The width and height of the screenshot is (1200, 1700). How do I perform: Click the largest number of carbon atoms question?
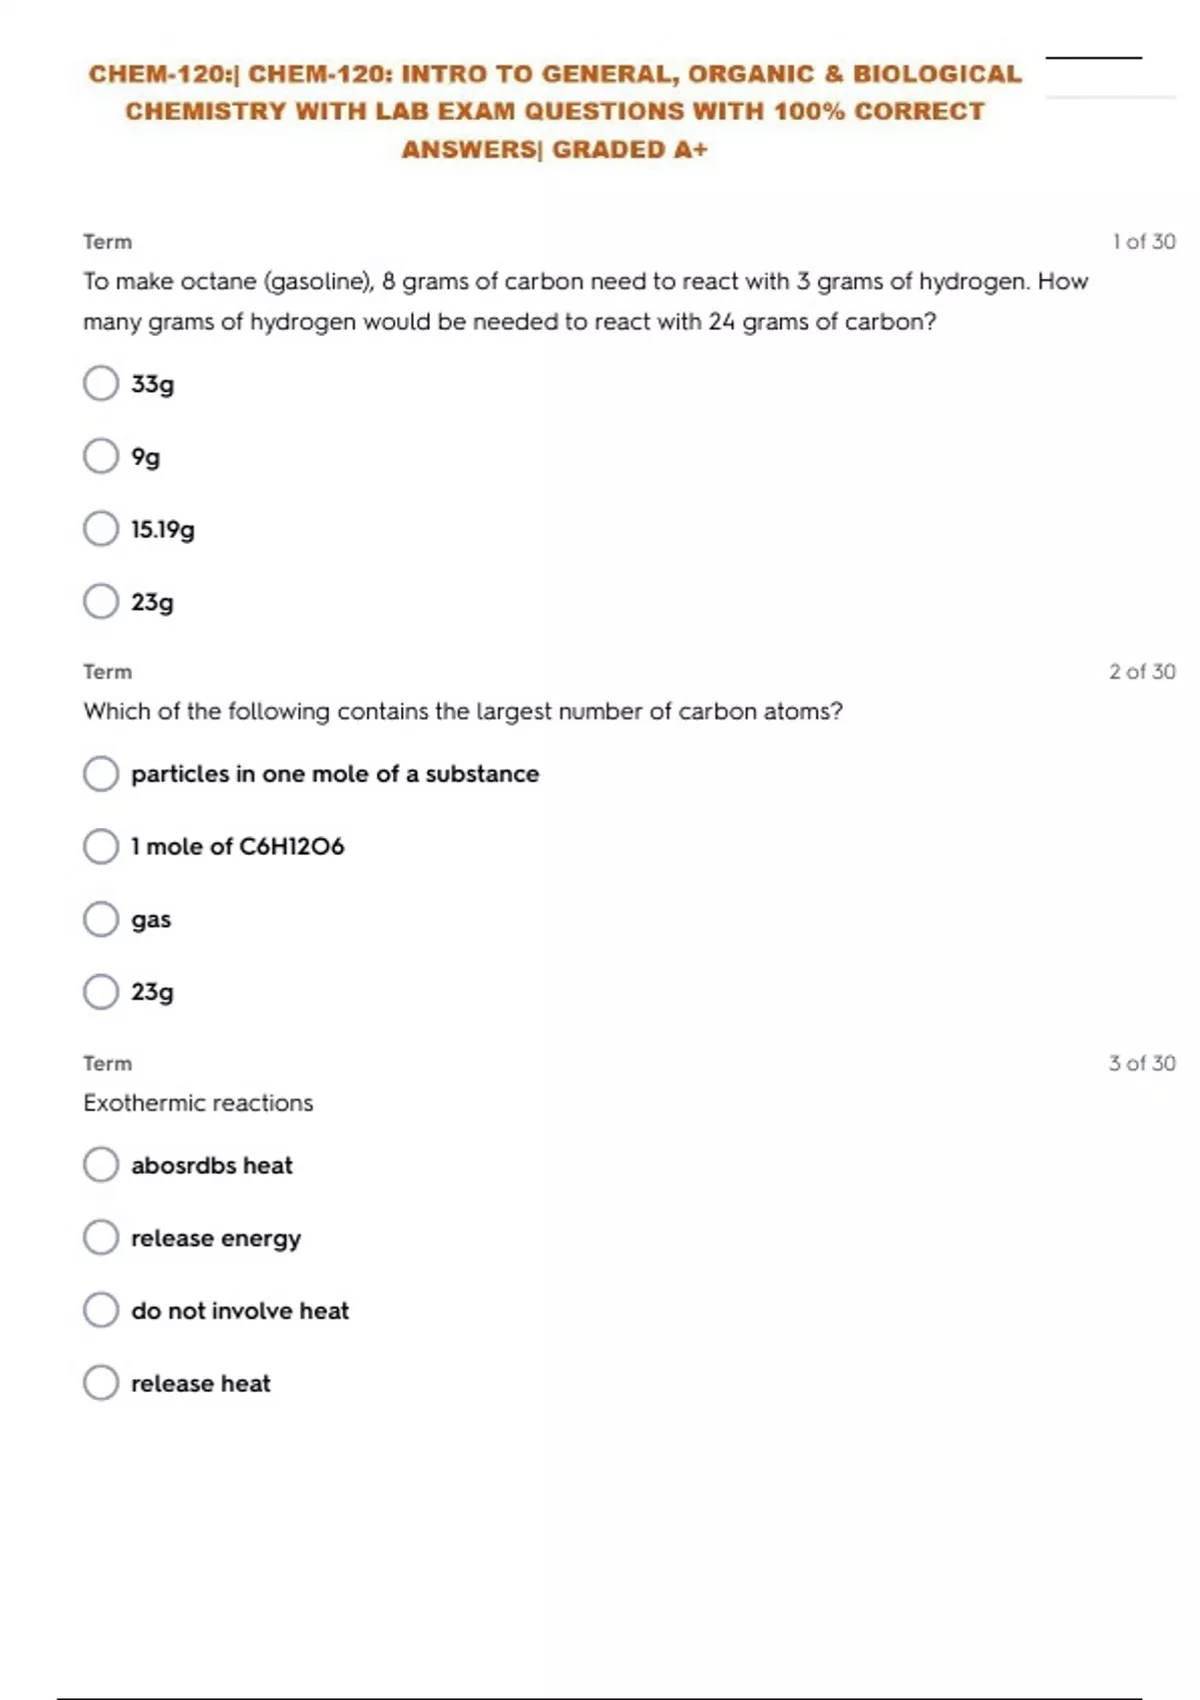(463, 711)
